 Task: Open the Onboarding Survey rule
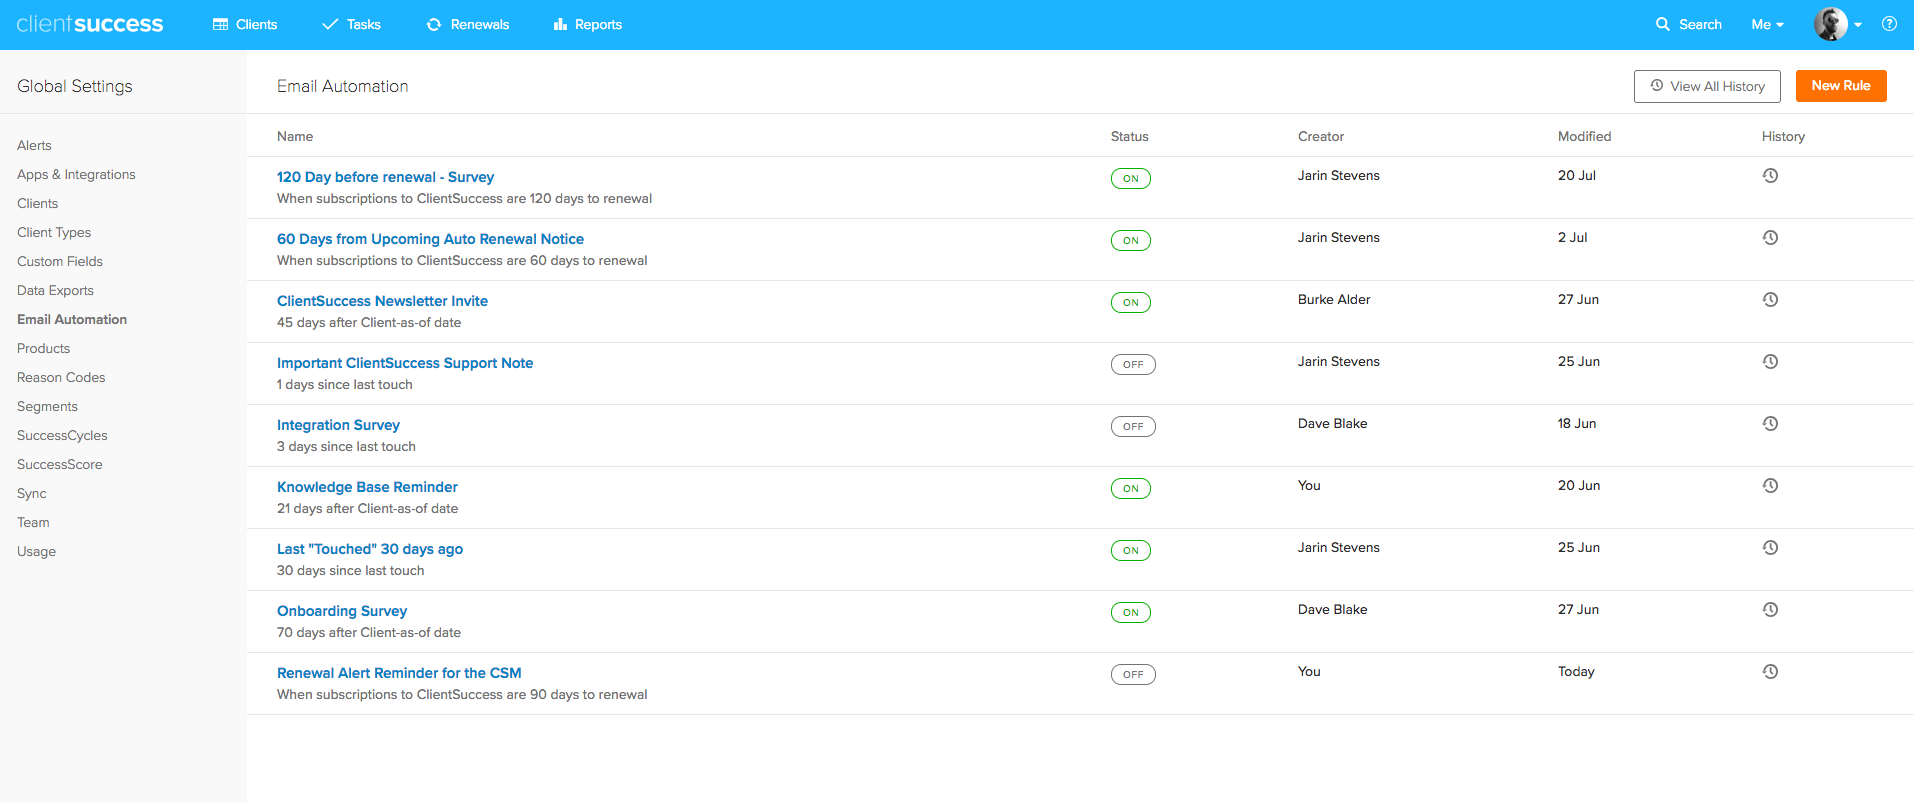[x=342, y=611]
